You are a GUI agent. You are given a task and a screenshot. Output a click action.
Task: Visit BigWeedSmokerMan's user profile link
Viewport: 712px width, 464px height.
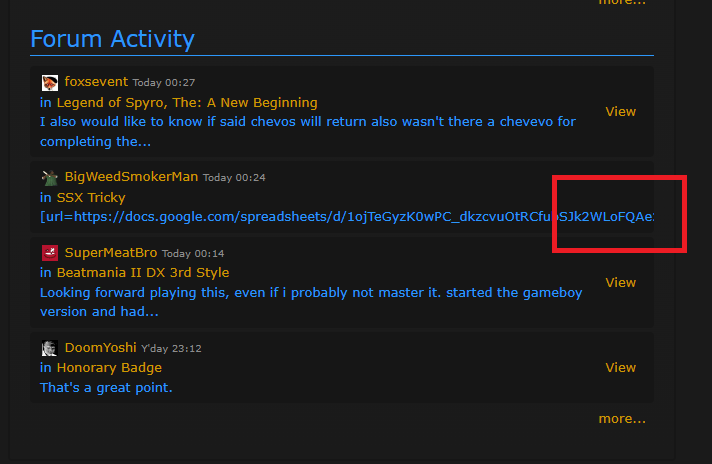[x=131, y=177]
